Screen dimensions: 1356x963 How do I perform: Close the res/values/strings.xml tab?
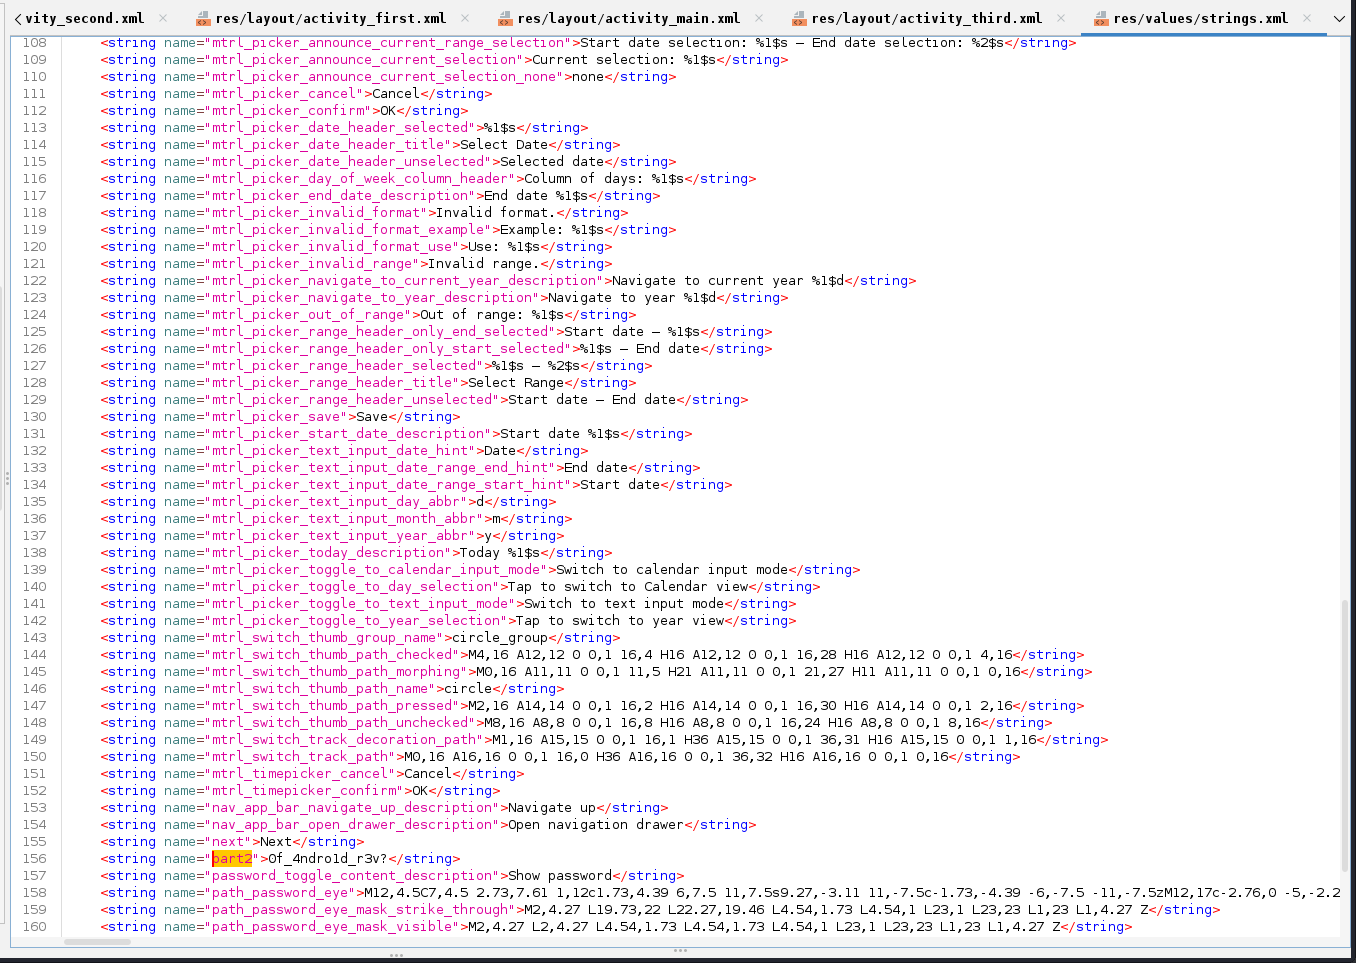click(x=1307, y=18)
